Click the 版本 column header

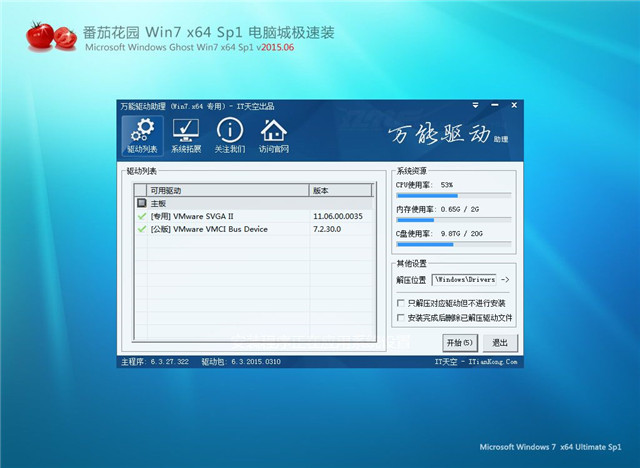point(340,191)
